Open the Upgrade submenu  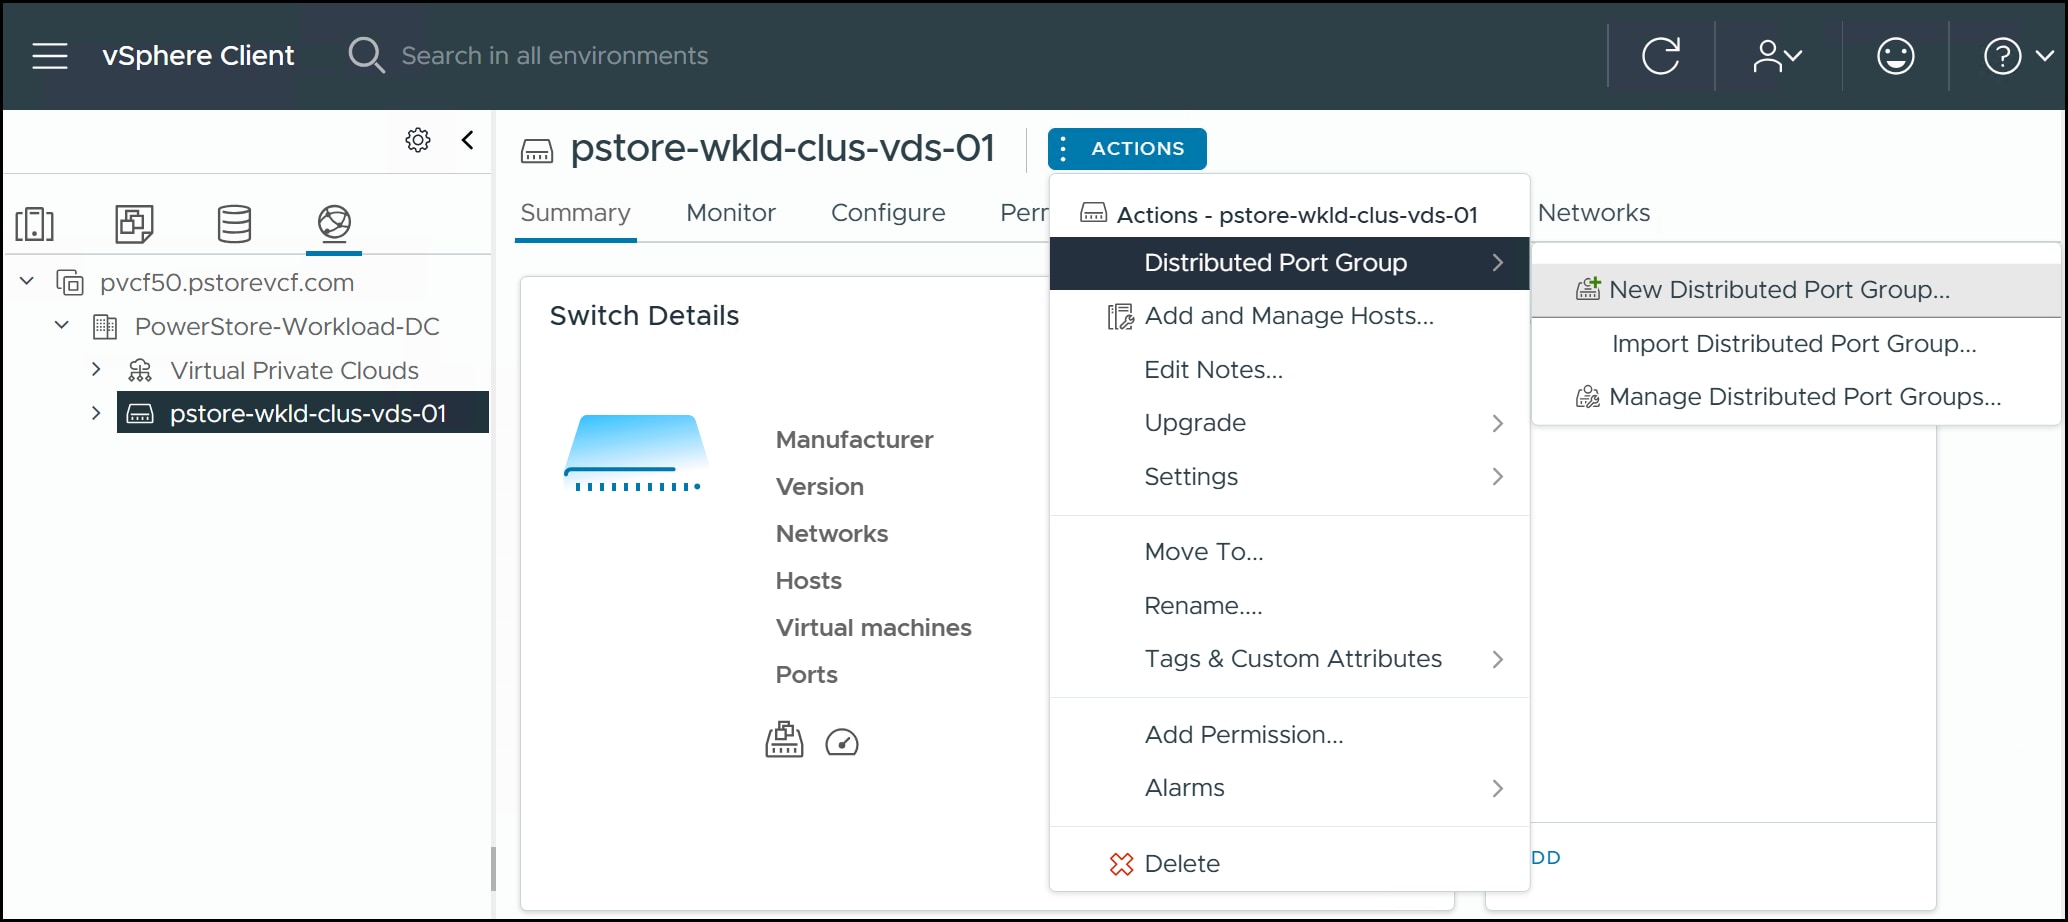[x=1290, y=423]
